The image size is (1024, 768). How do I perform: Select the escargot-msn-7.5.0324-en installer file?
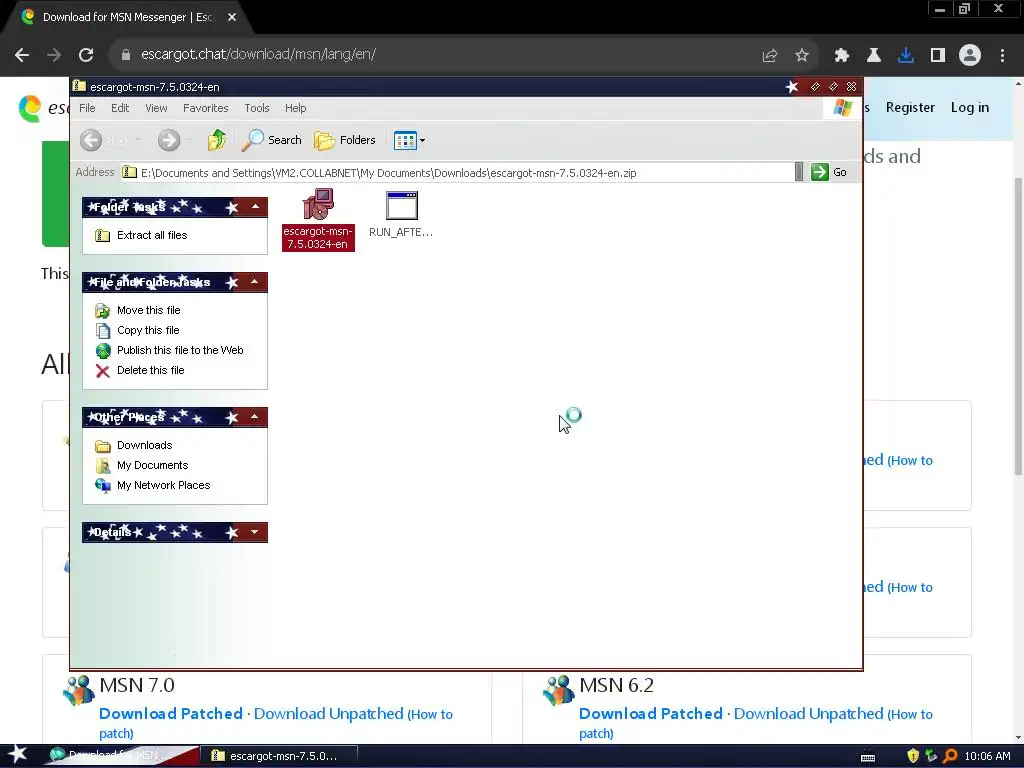pyautogui.click(x=318, y=219)
